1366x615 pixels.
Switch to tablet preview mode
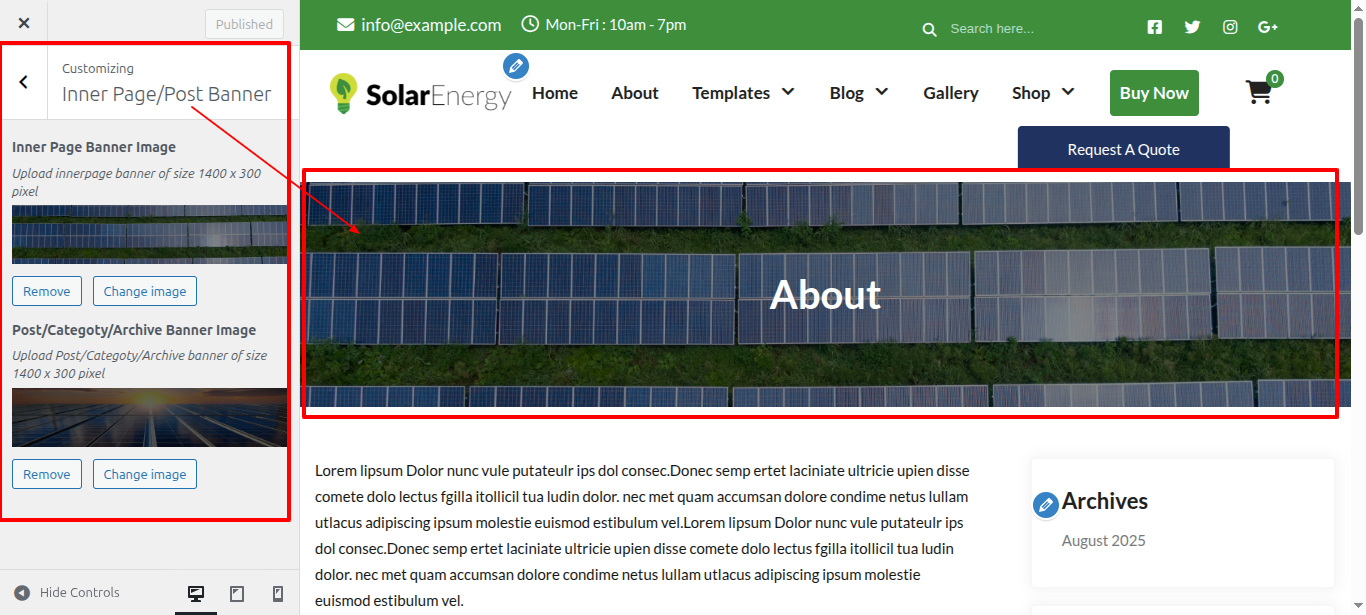click(x=237, y=593)
